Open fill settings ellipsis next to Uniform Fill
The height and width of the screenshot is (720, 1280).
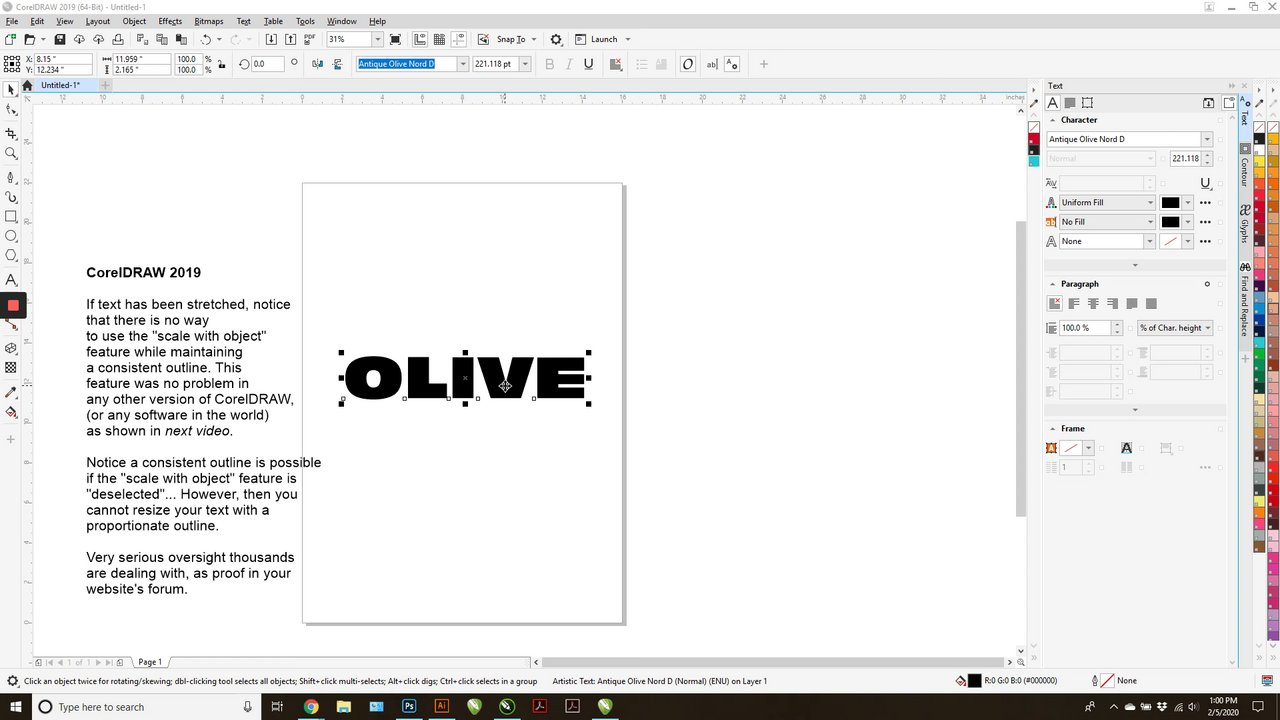coord(1205,202)
